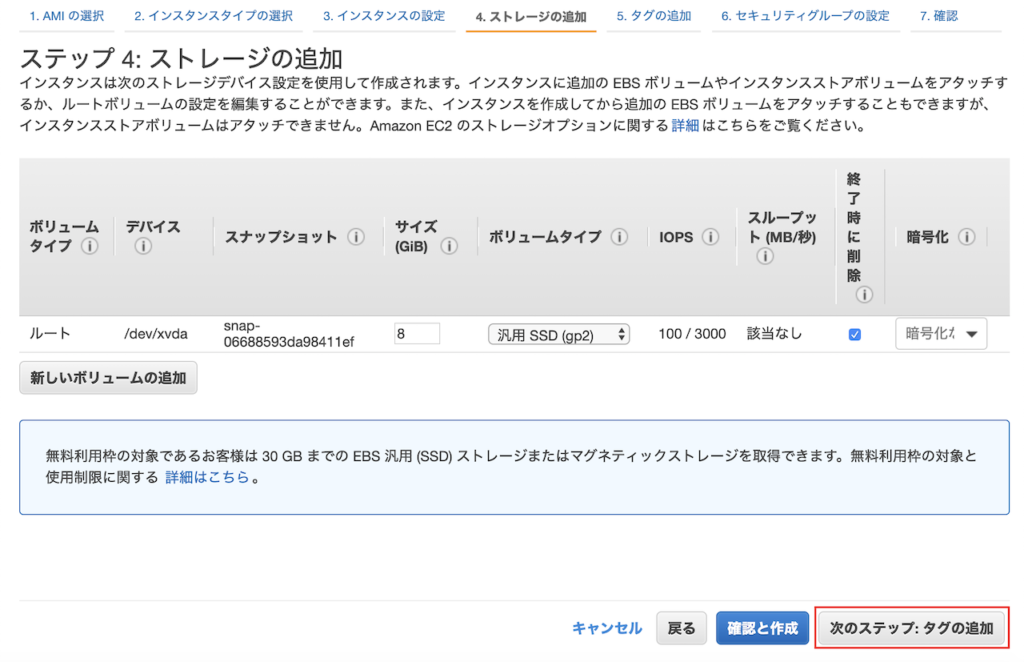
Task: Open the 汎用 SSD (gp2) volume type dropdown
Action: [x=558, y=335]
